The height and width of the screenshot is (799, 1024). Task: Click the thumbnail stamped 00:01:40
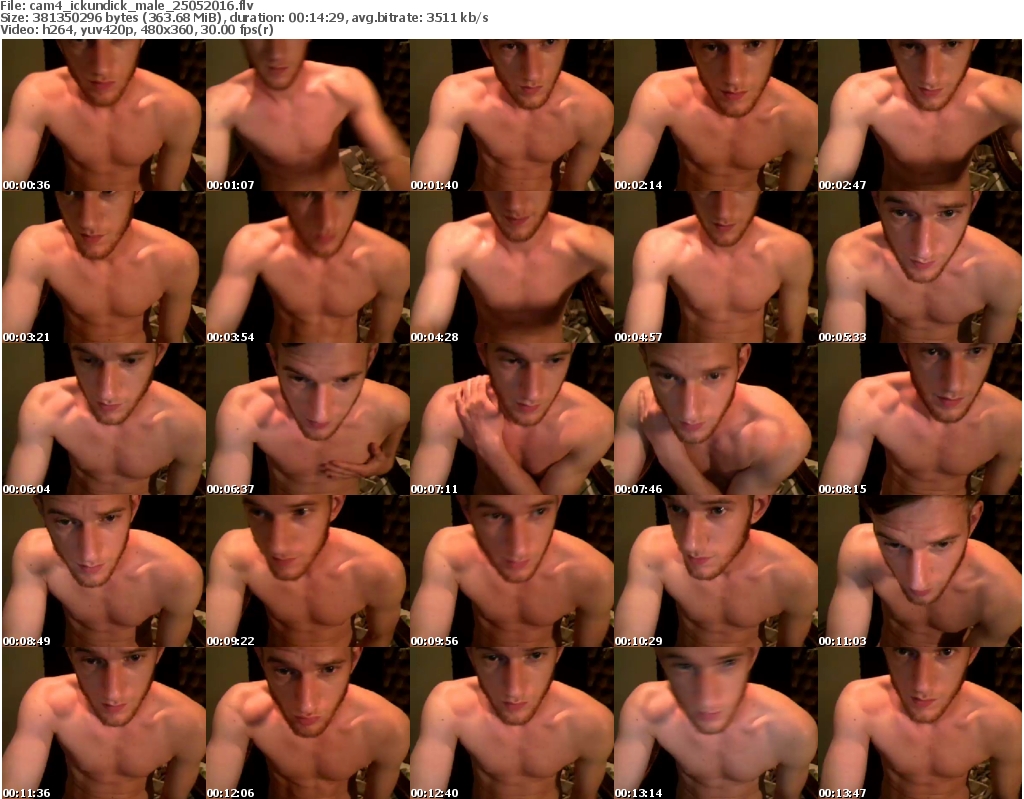point(512,115)
